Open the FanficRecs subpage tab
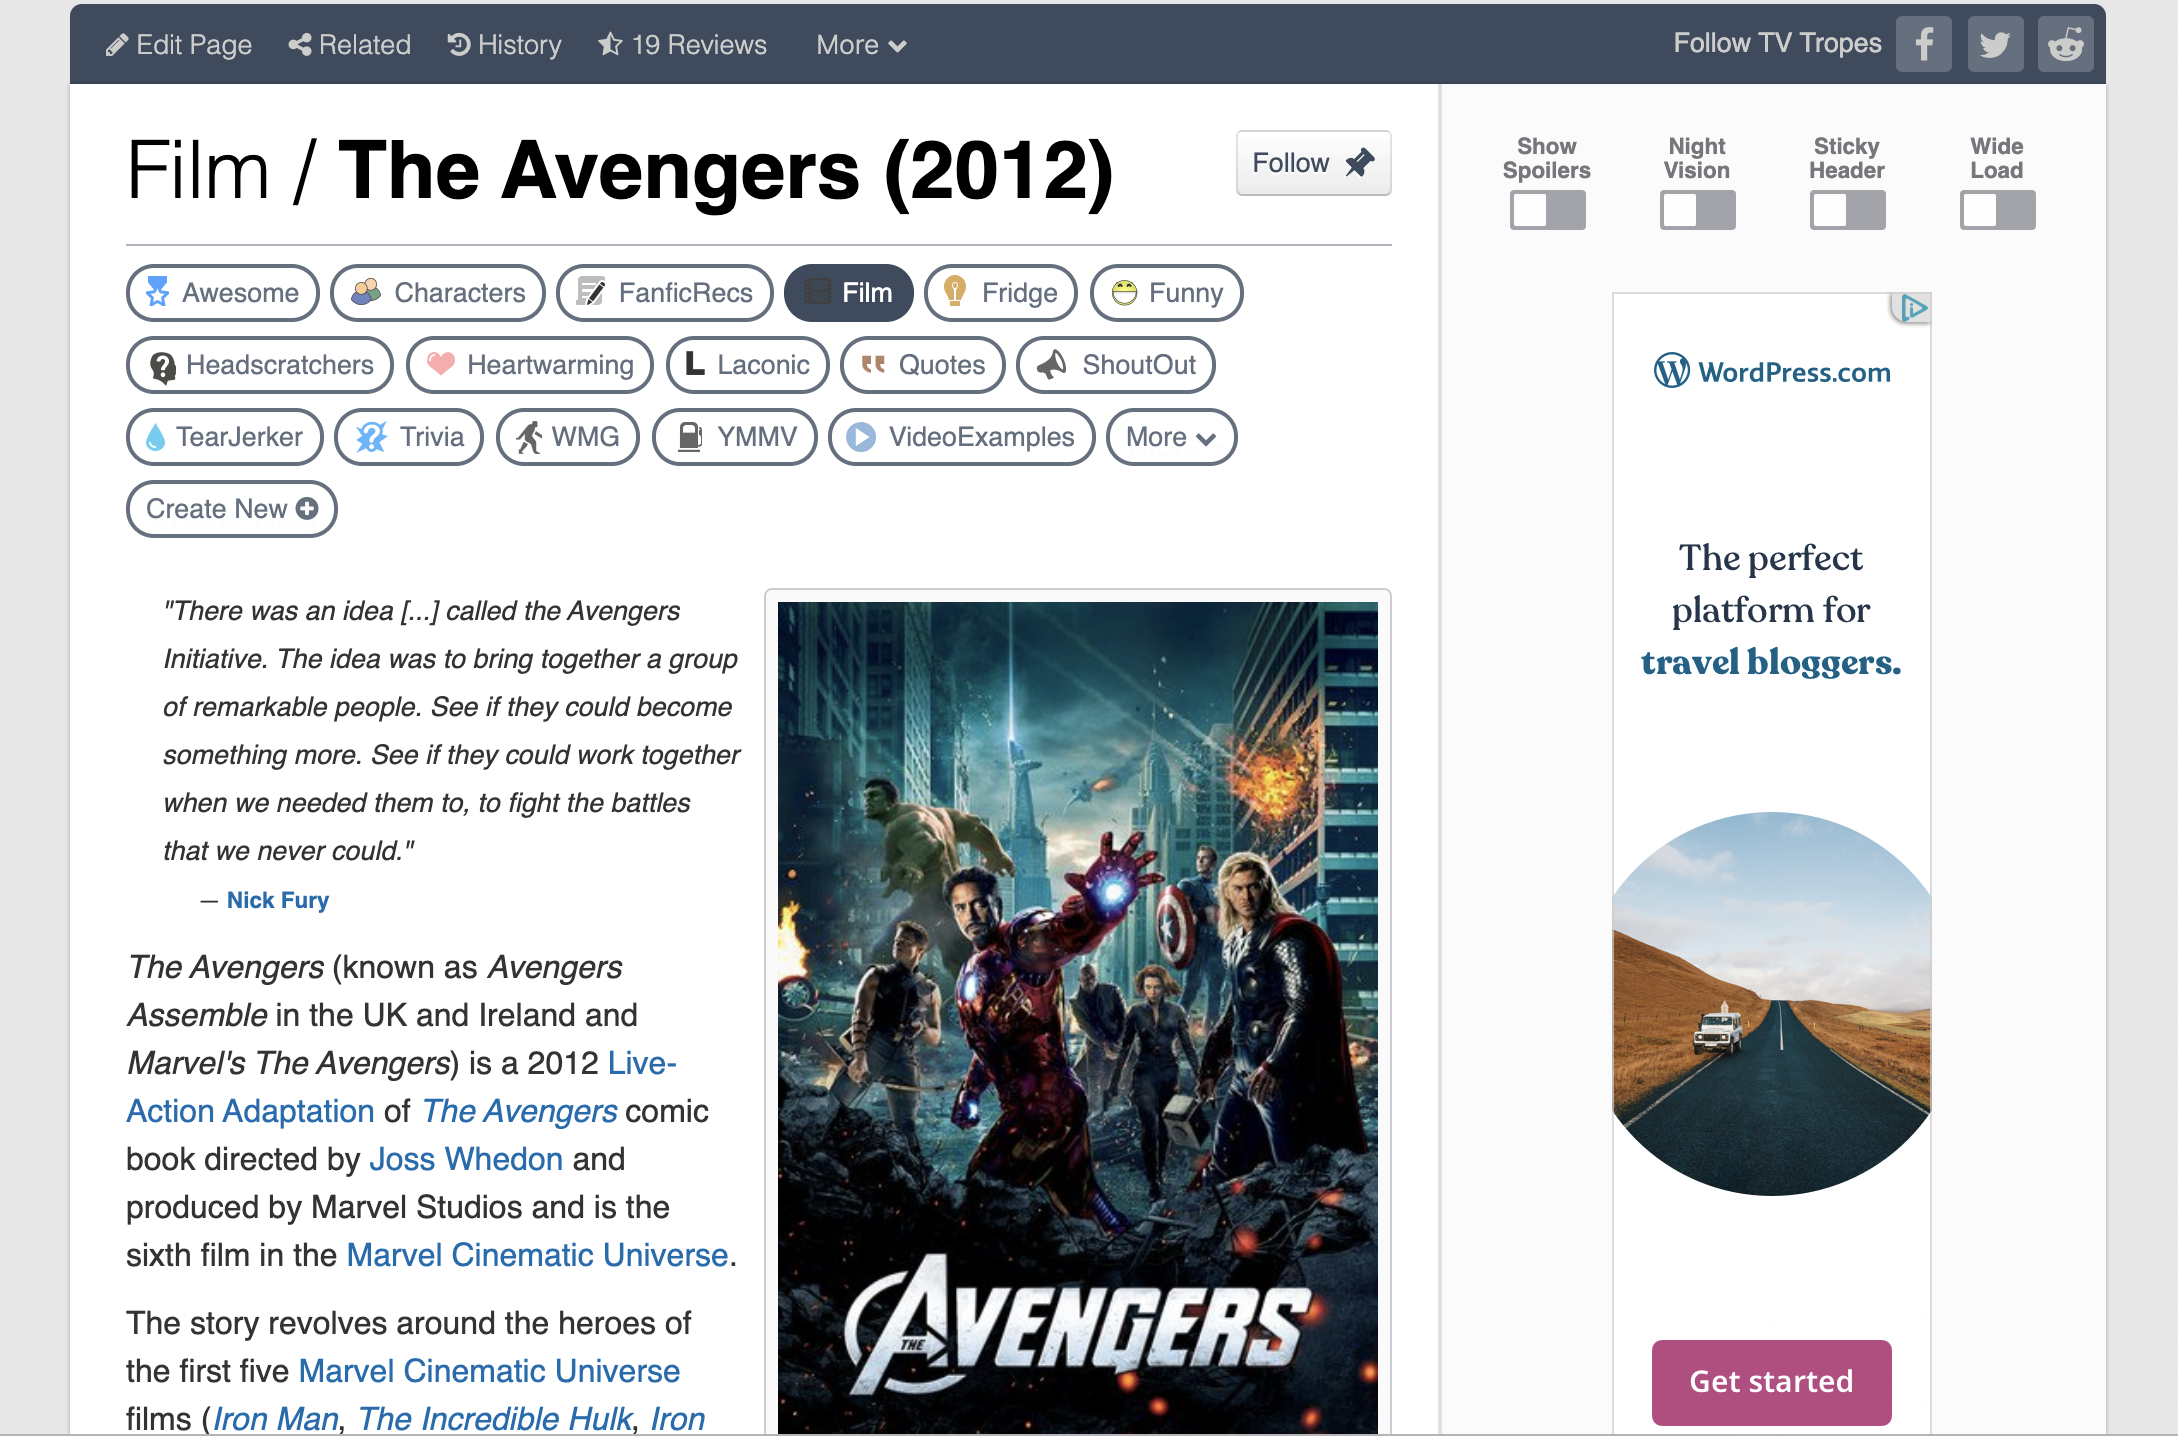The height and width of the screenshot is (1438, 2178). click(665, 293)
